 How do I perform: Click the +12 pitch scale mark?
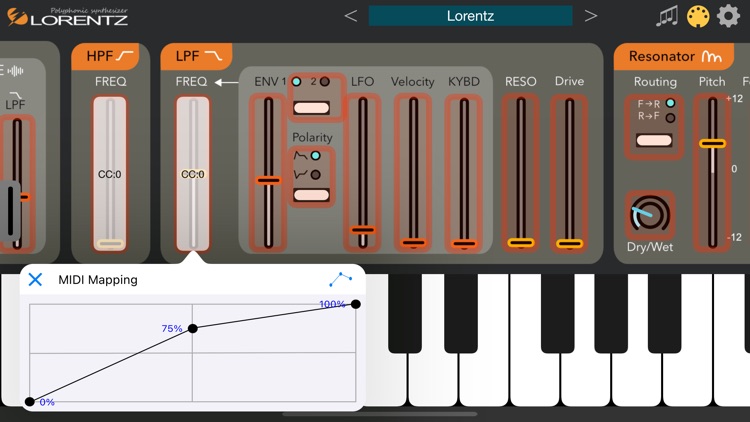pos(735,99)
